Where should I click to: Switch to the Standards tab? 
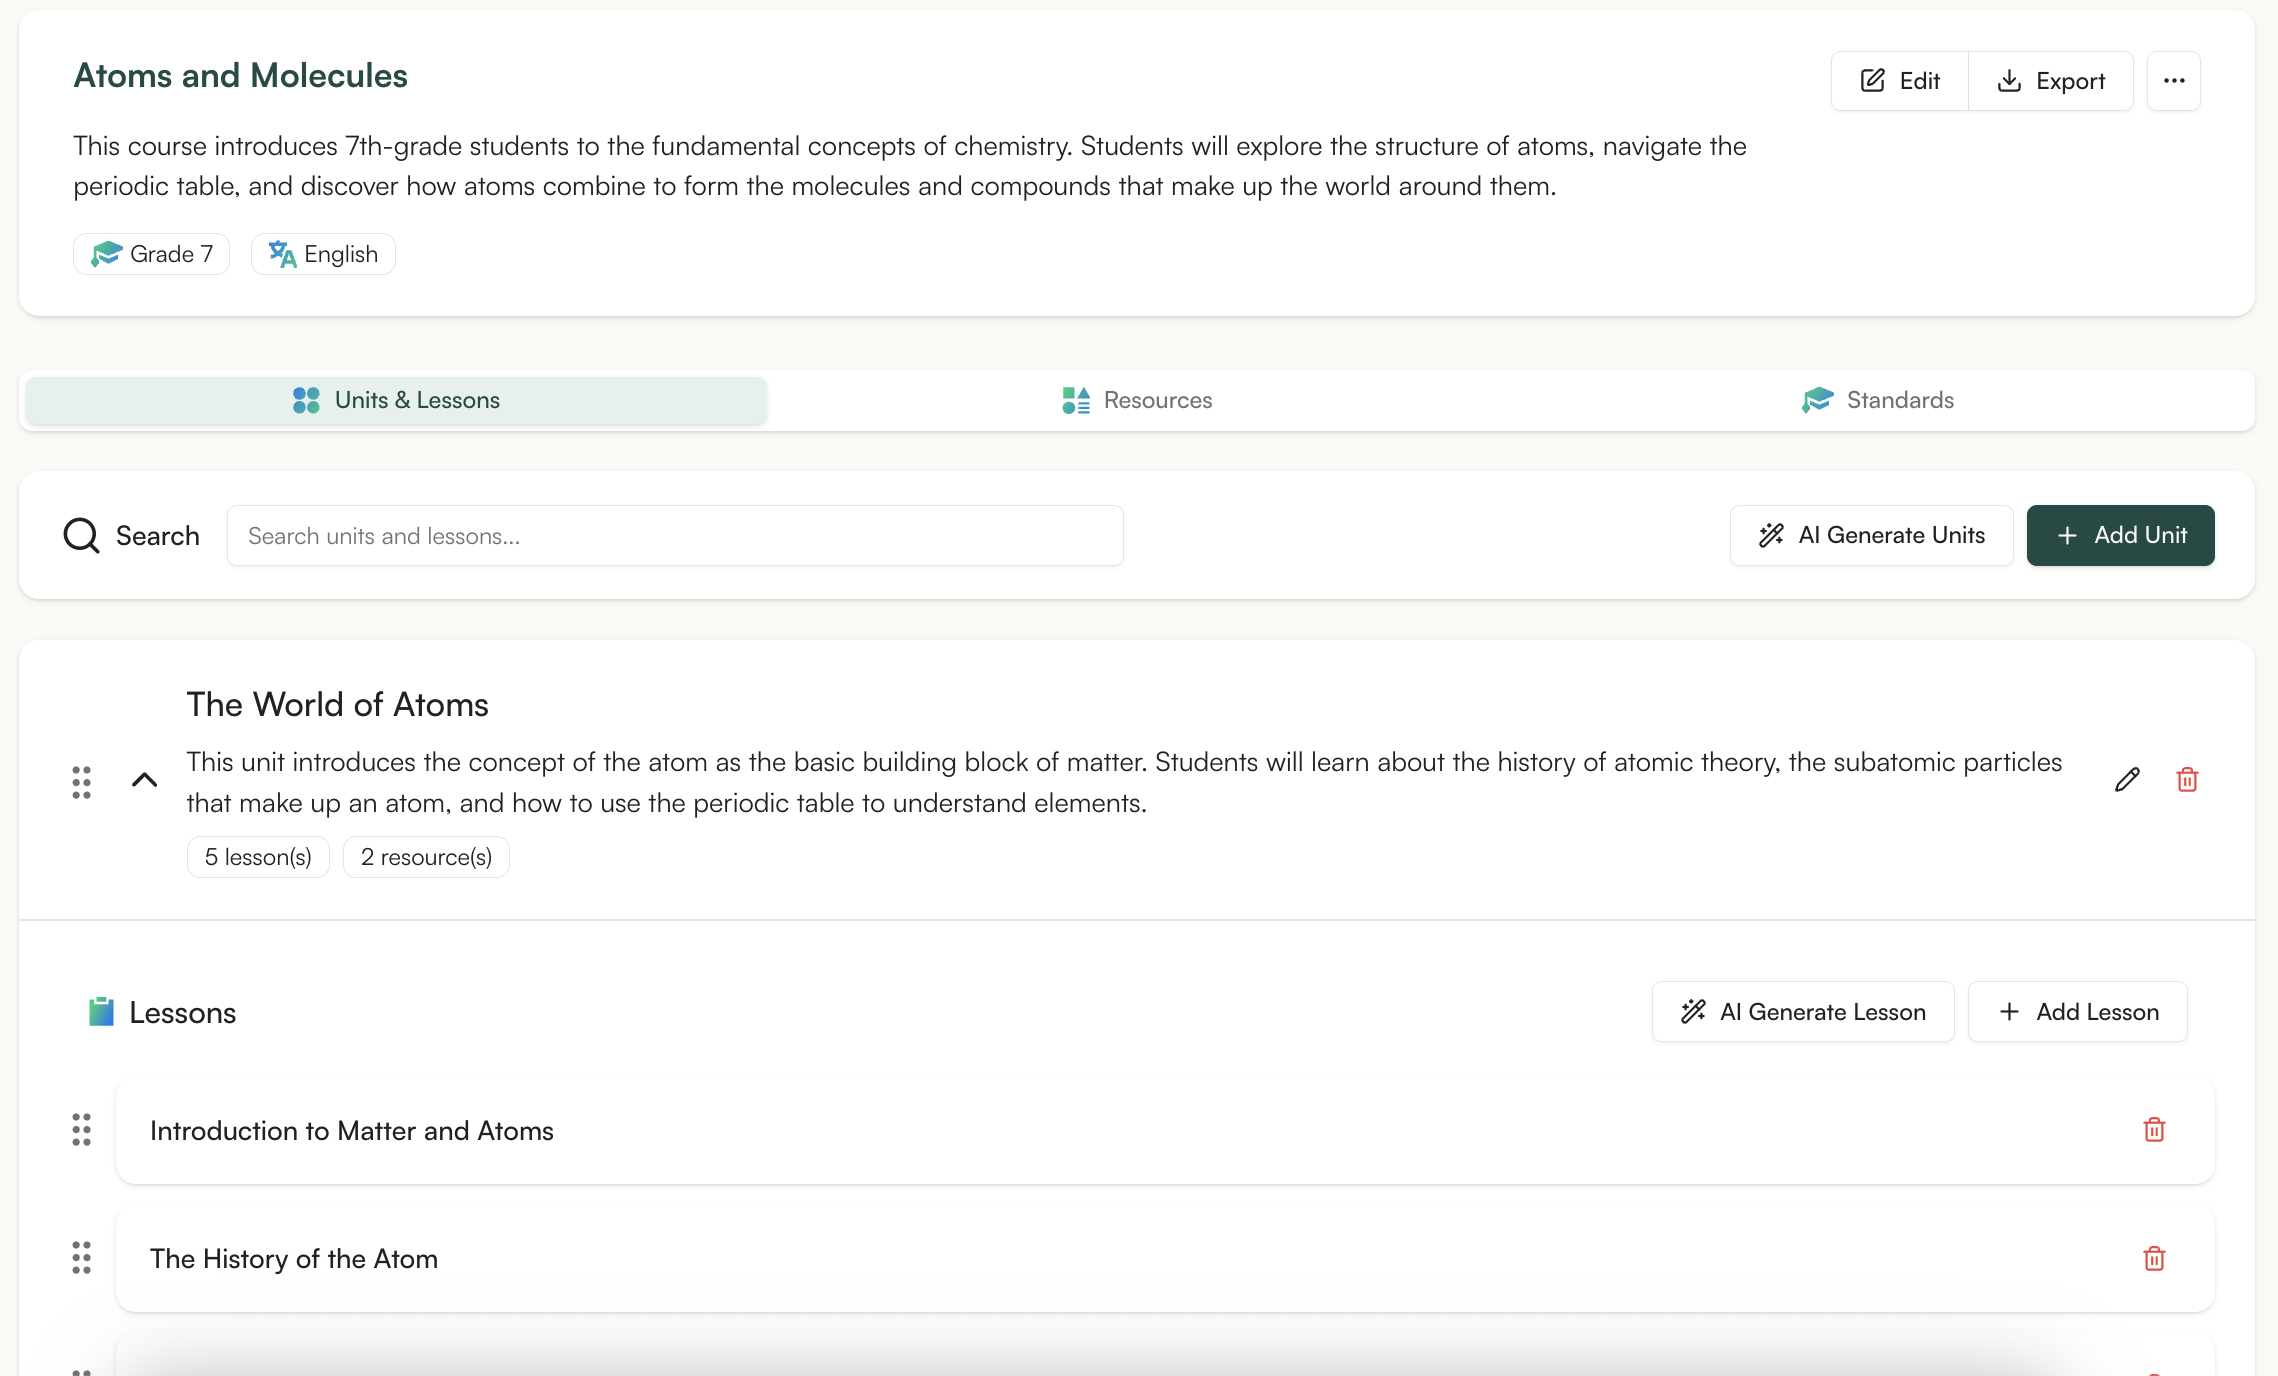point(1879,400)
